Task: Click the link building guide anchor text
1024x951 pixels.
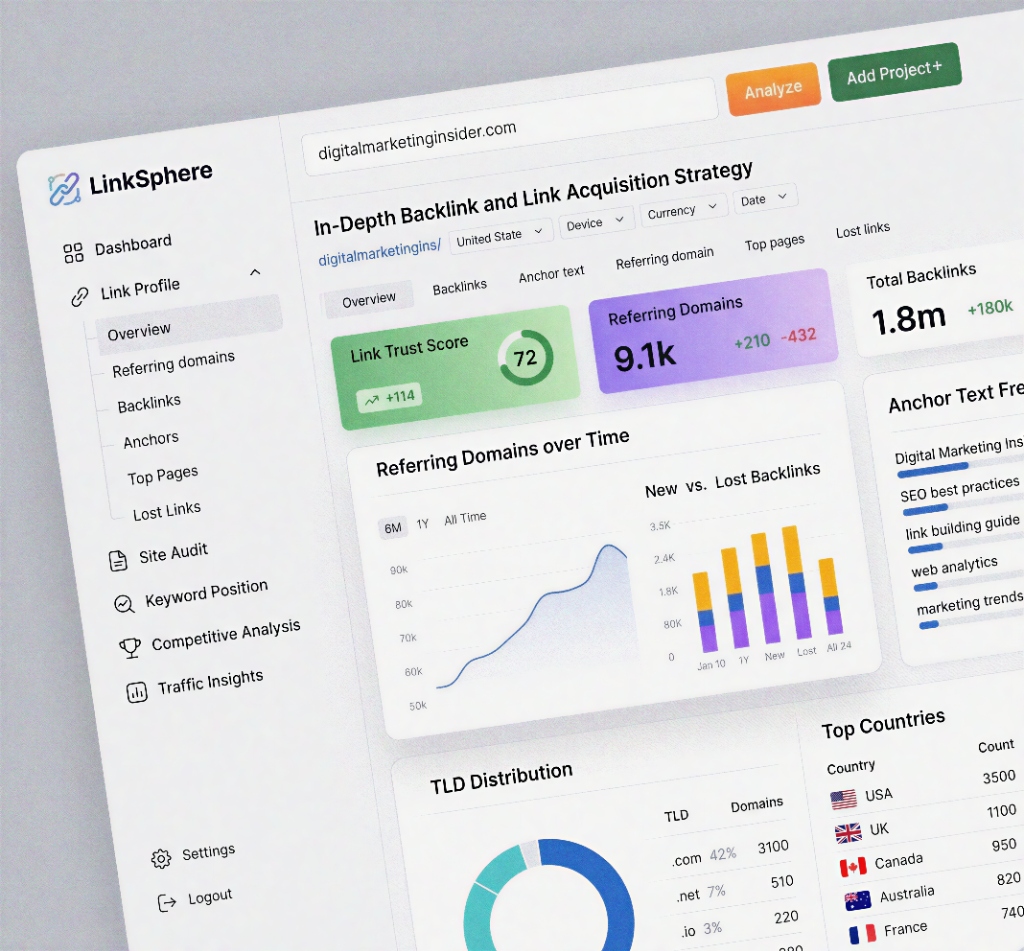Action: 962,527
